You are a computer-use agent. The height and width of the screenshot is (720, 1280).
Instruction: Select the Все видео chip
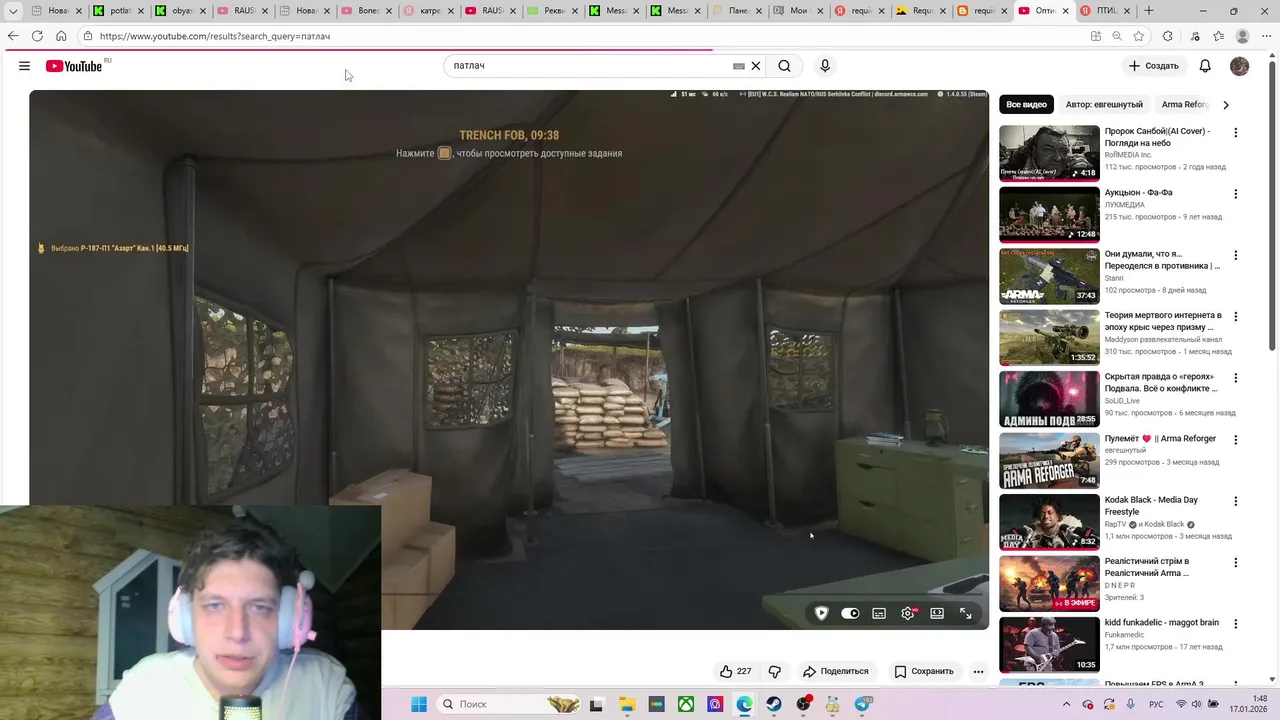pos(1026,104)
